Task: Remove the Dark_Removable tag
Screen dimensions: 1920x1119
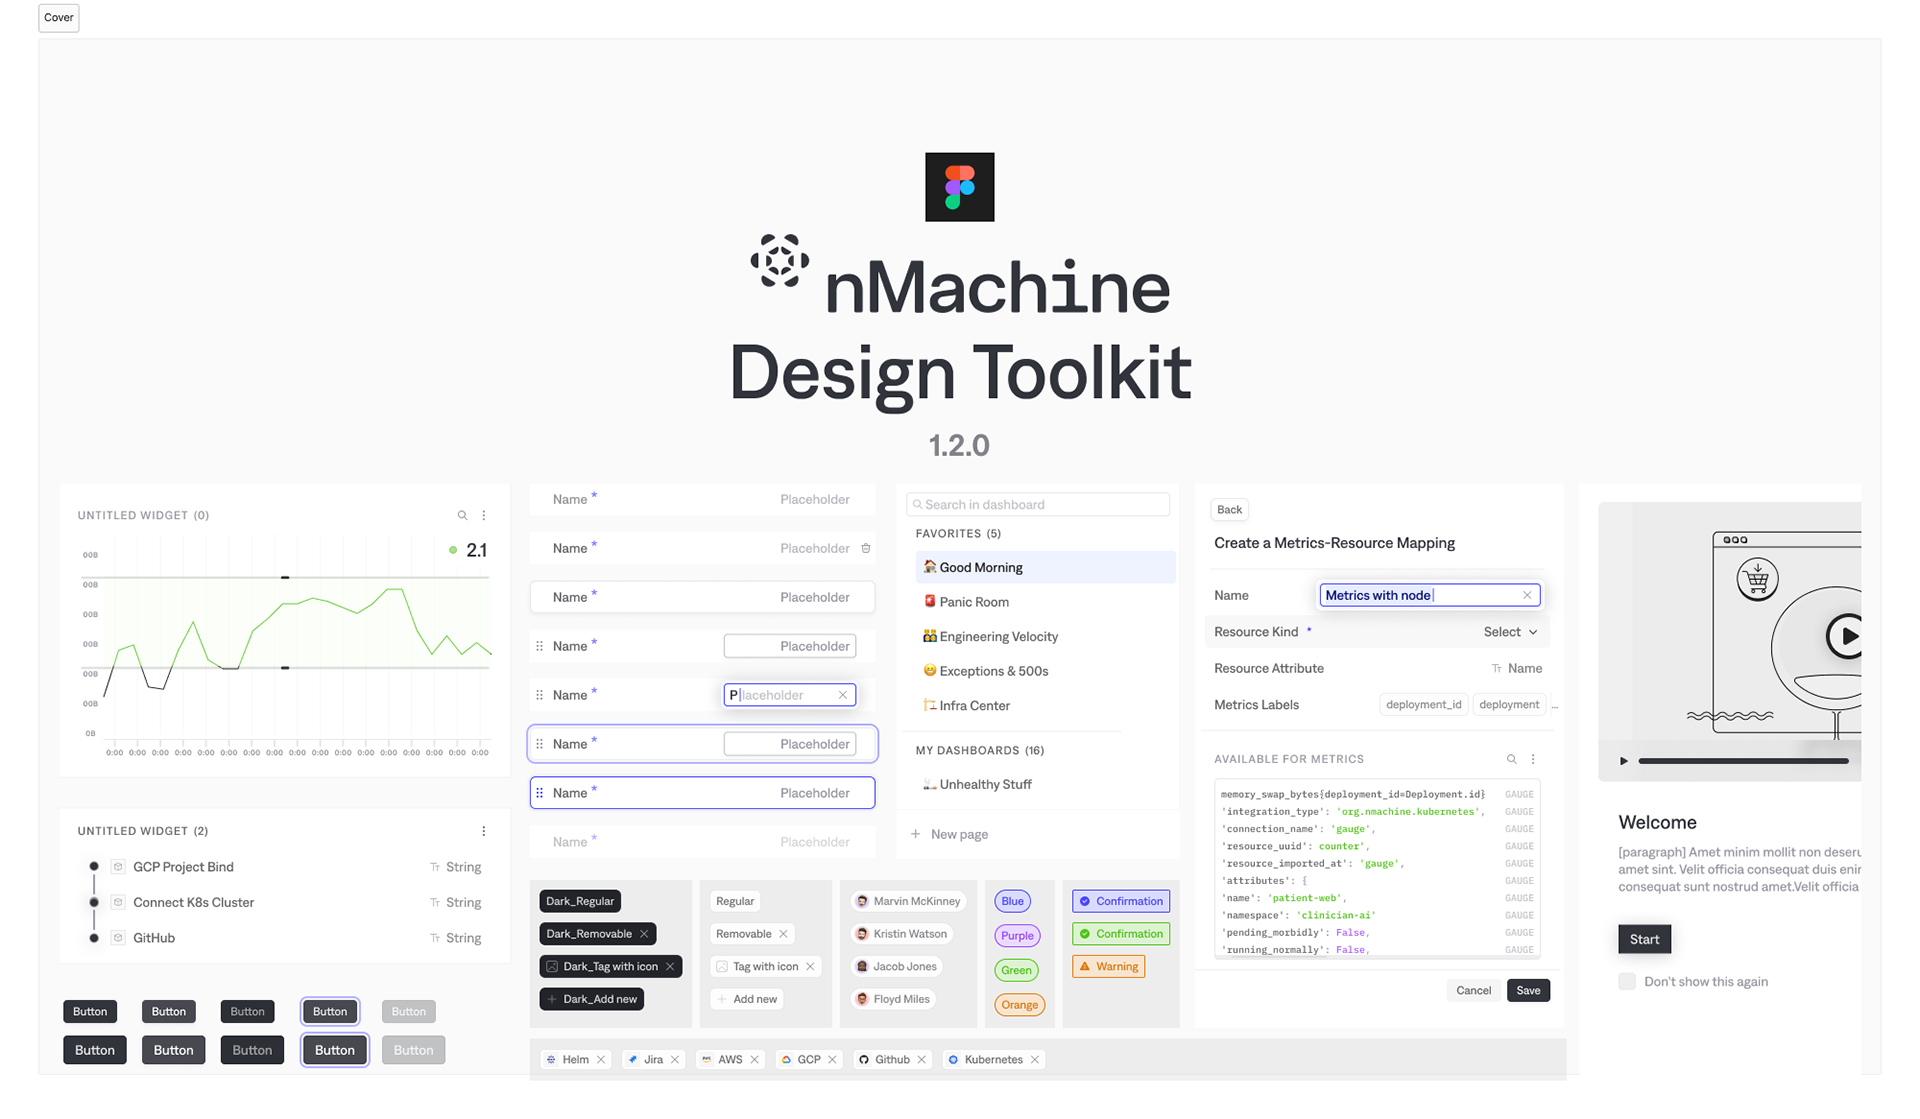Action: [x=644, y=934]
